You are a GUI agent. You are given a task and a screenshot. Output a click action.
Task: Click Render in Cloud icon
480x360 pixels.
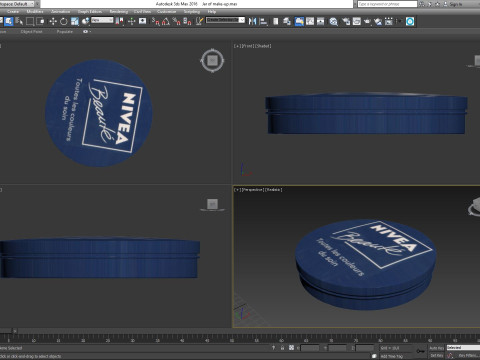tap(378, 21)
